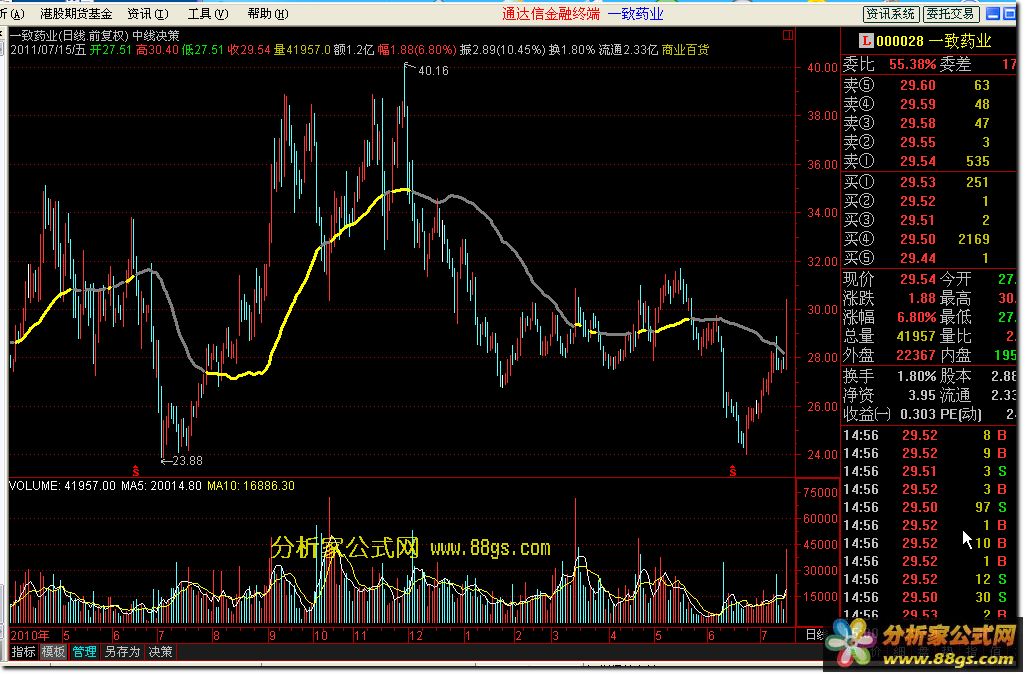The width and height of the screenshot is (1025, 674).
Task: Switch to the 指标 tab
Action: [x=24, y=652]
